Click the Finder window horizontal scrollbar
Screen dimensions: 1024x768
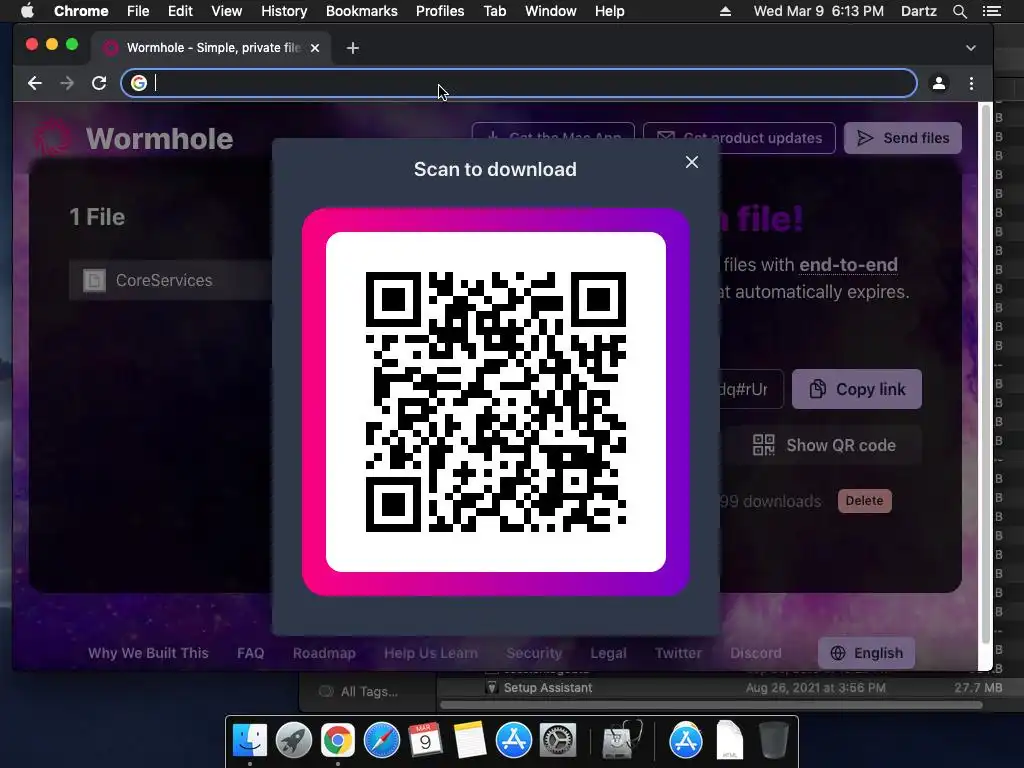point(712,705)
